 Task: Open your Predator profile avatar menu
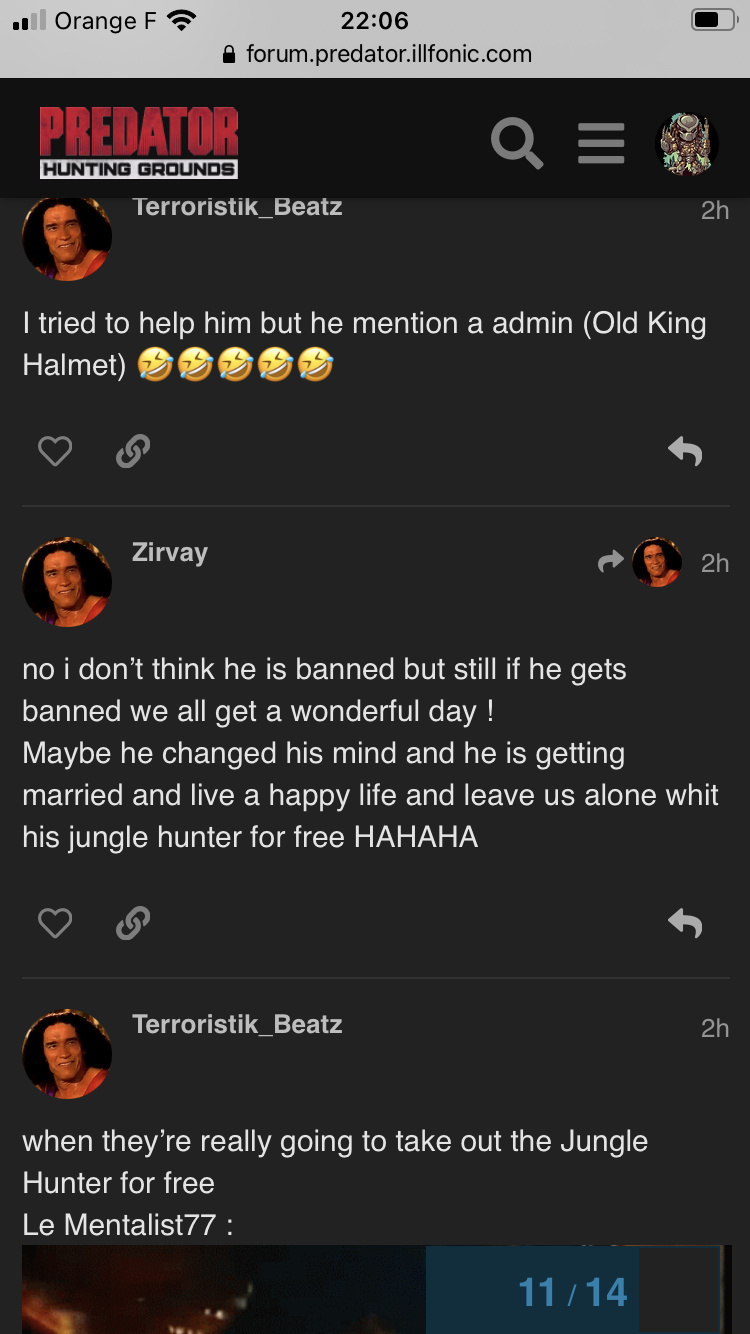(x=687, y=144)
